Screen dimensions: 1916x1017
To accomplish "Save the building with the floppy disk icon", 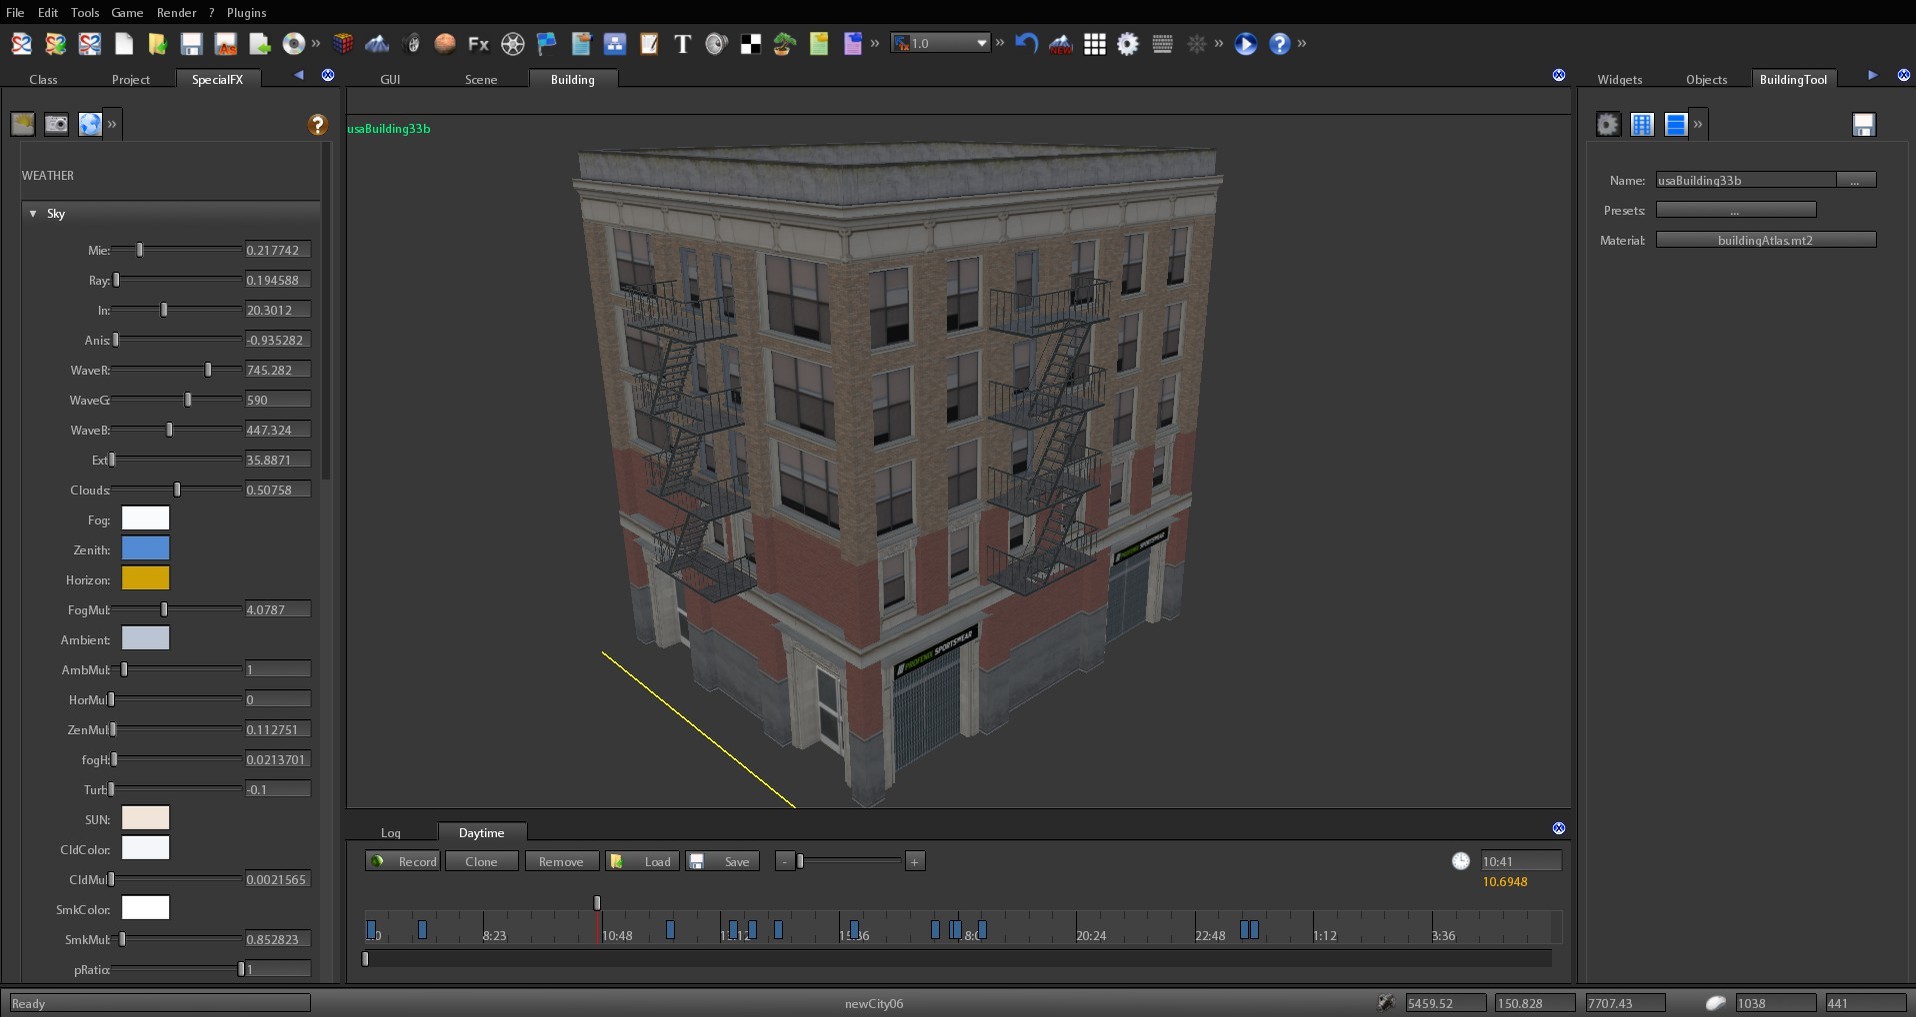I will 1864,124.
